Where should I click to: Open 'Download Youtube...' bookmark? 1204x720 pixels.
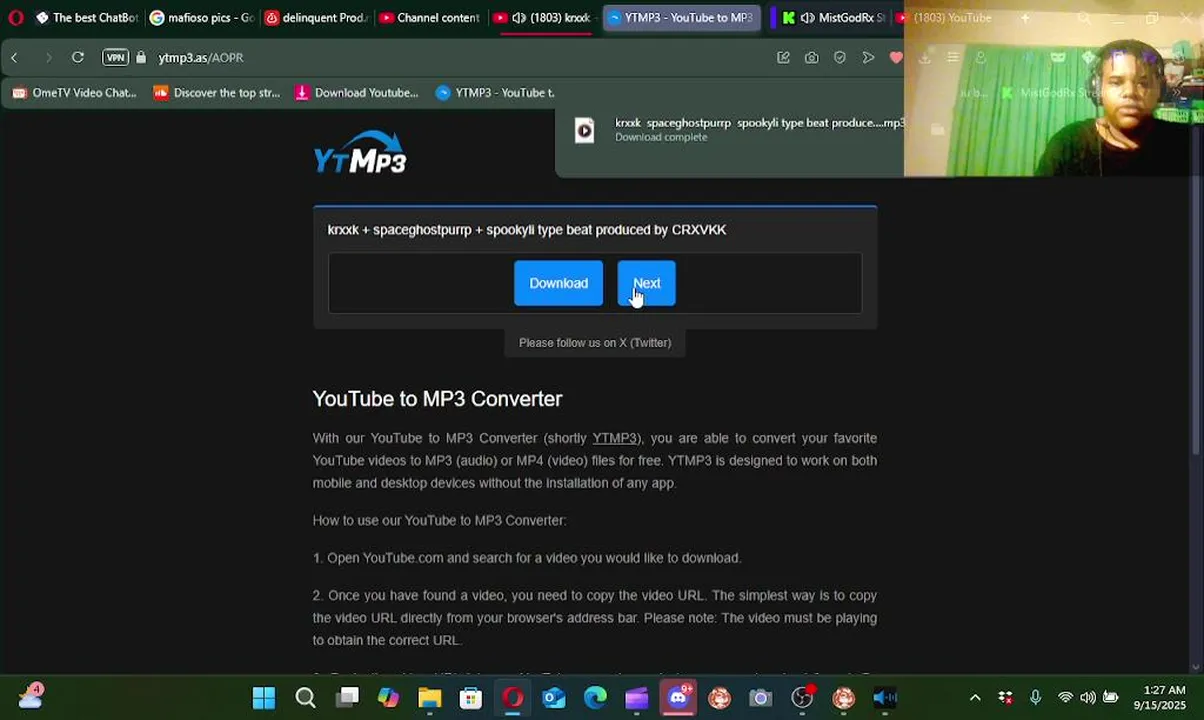tap(357, 93)
